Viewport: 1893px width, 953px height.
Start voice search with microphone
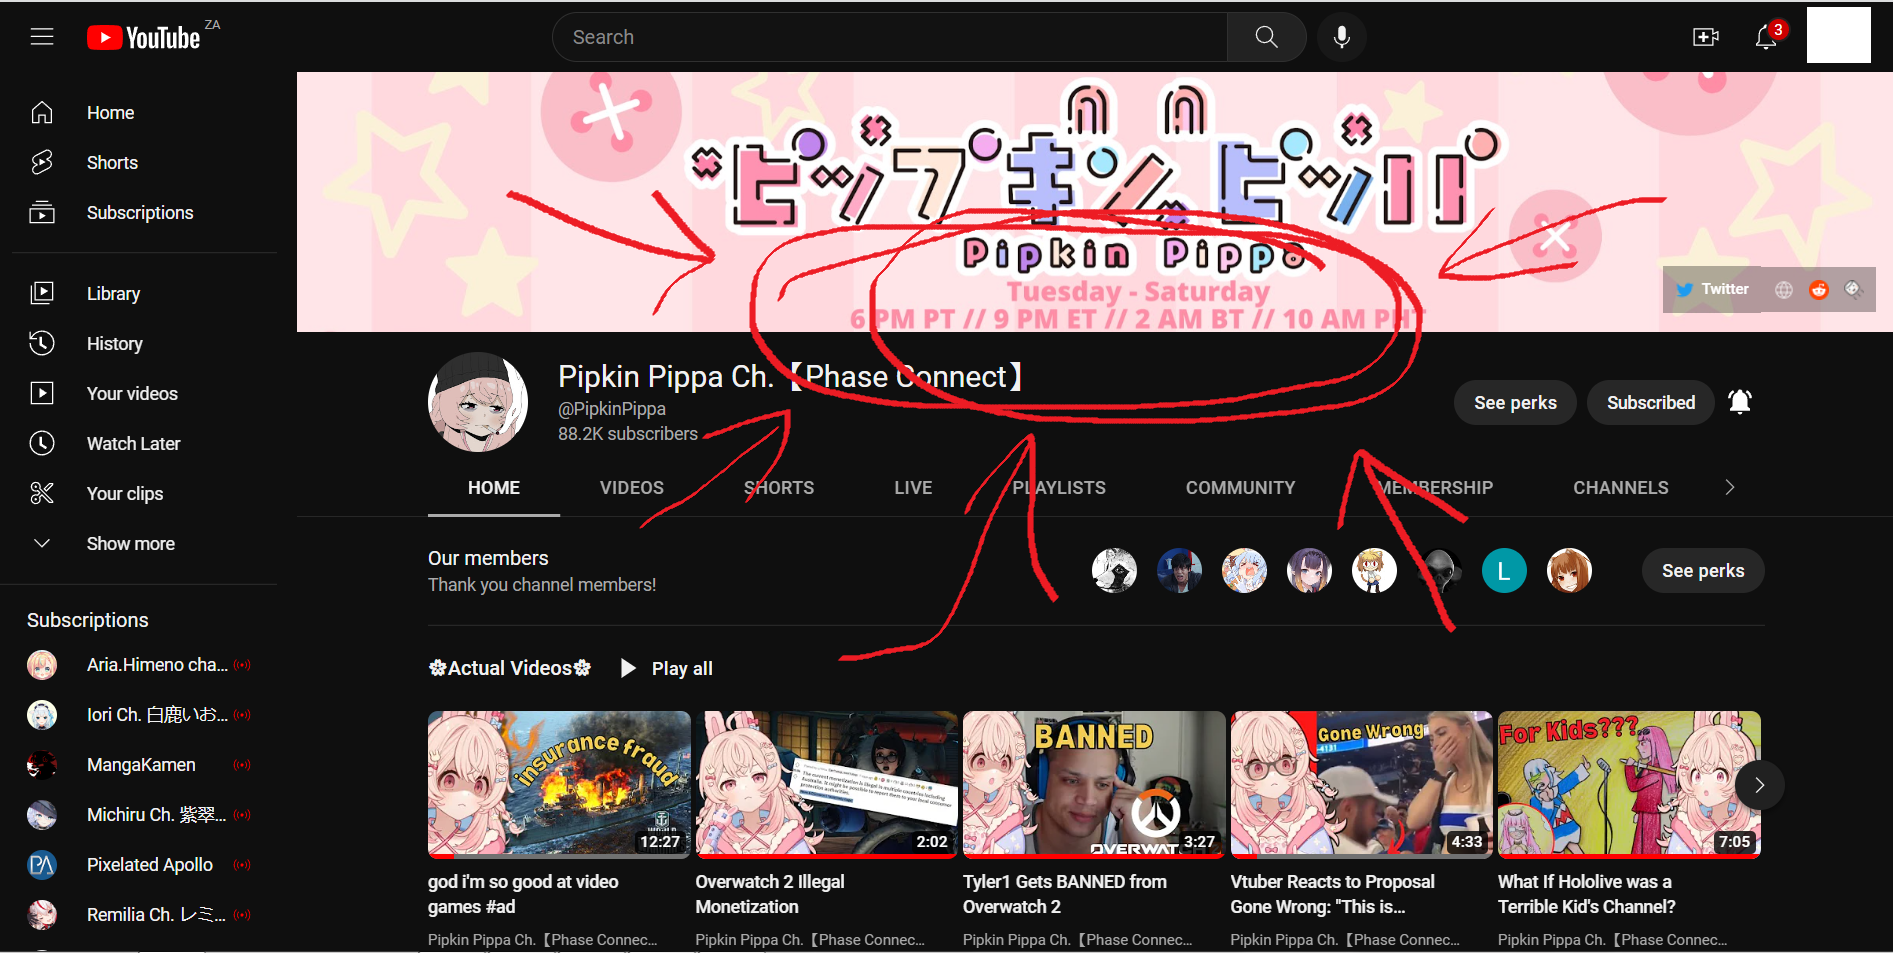coord(1342,37)
